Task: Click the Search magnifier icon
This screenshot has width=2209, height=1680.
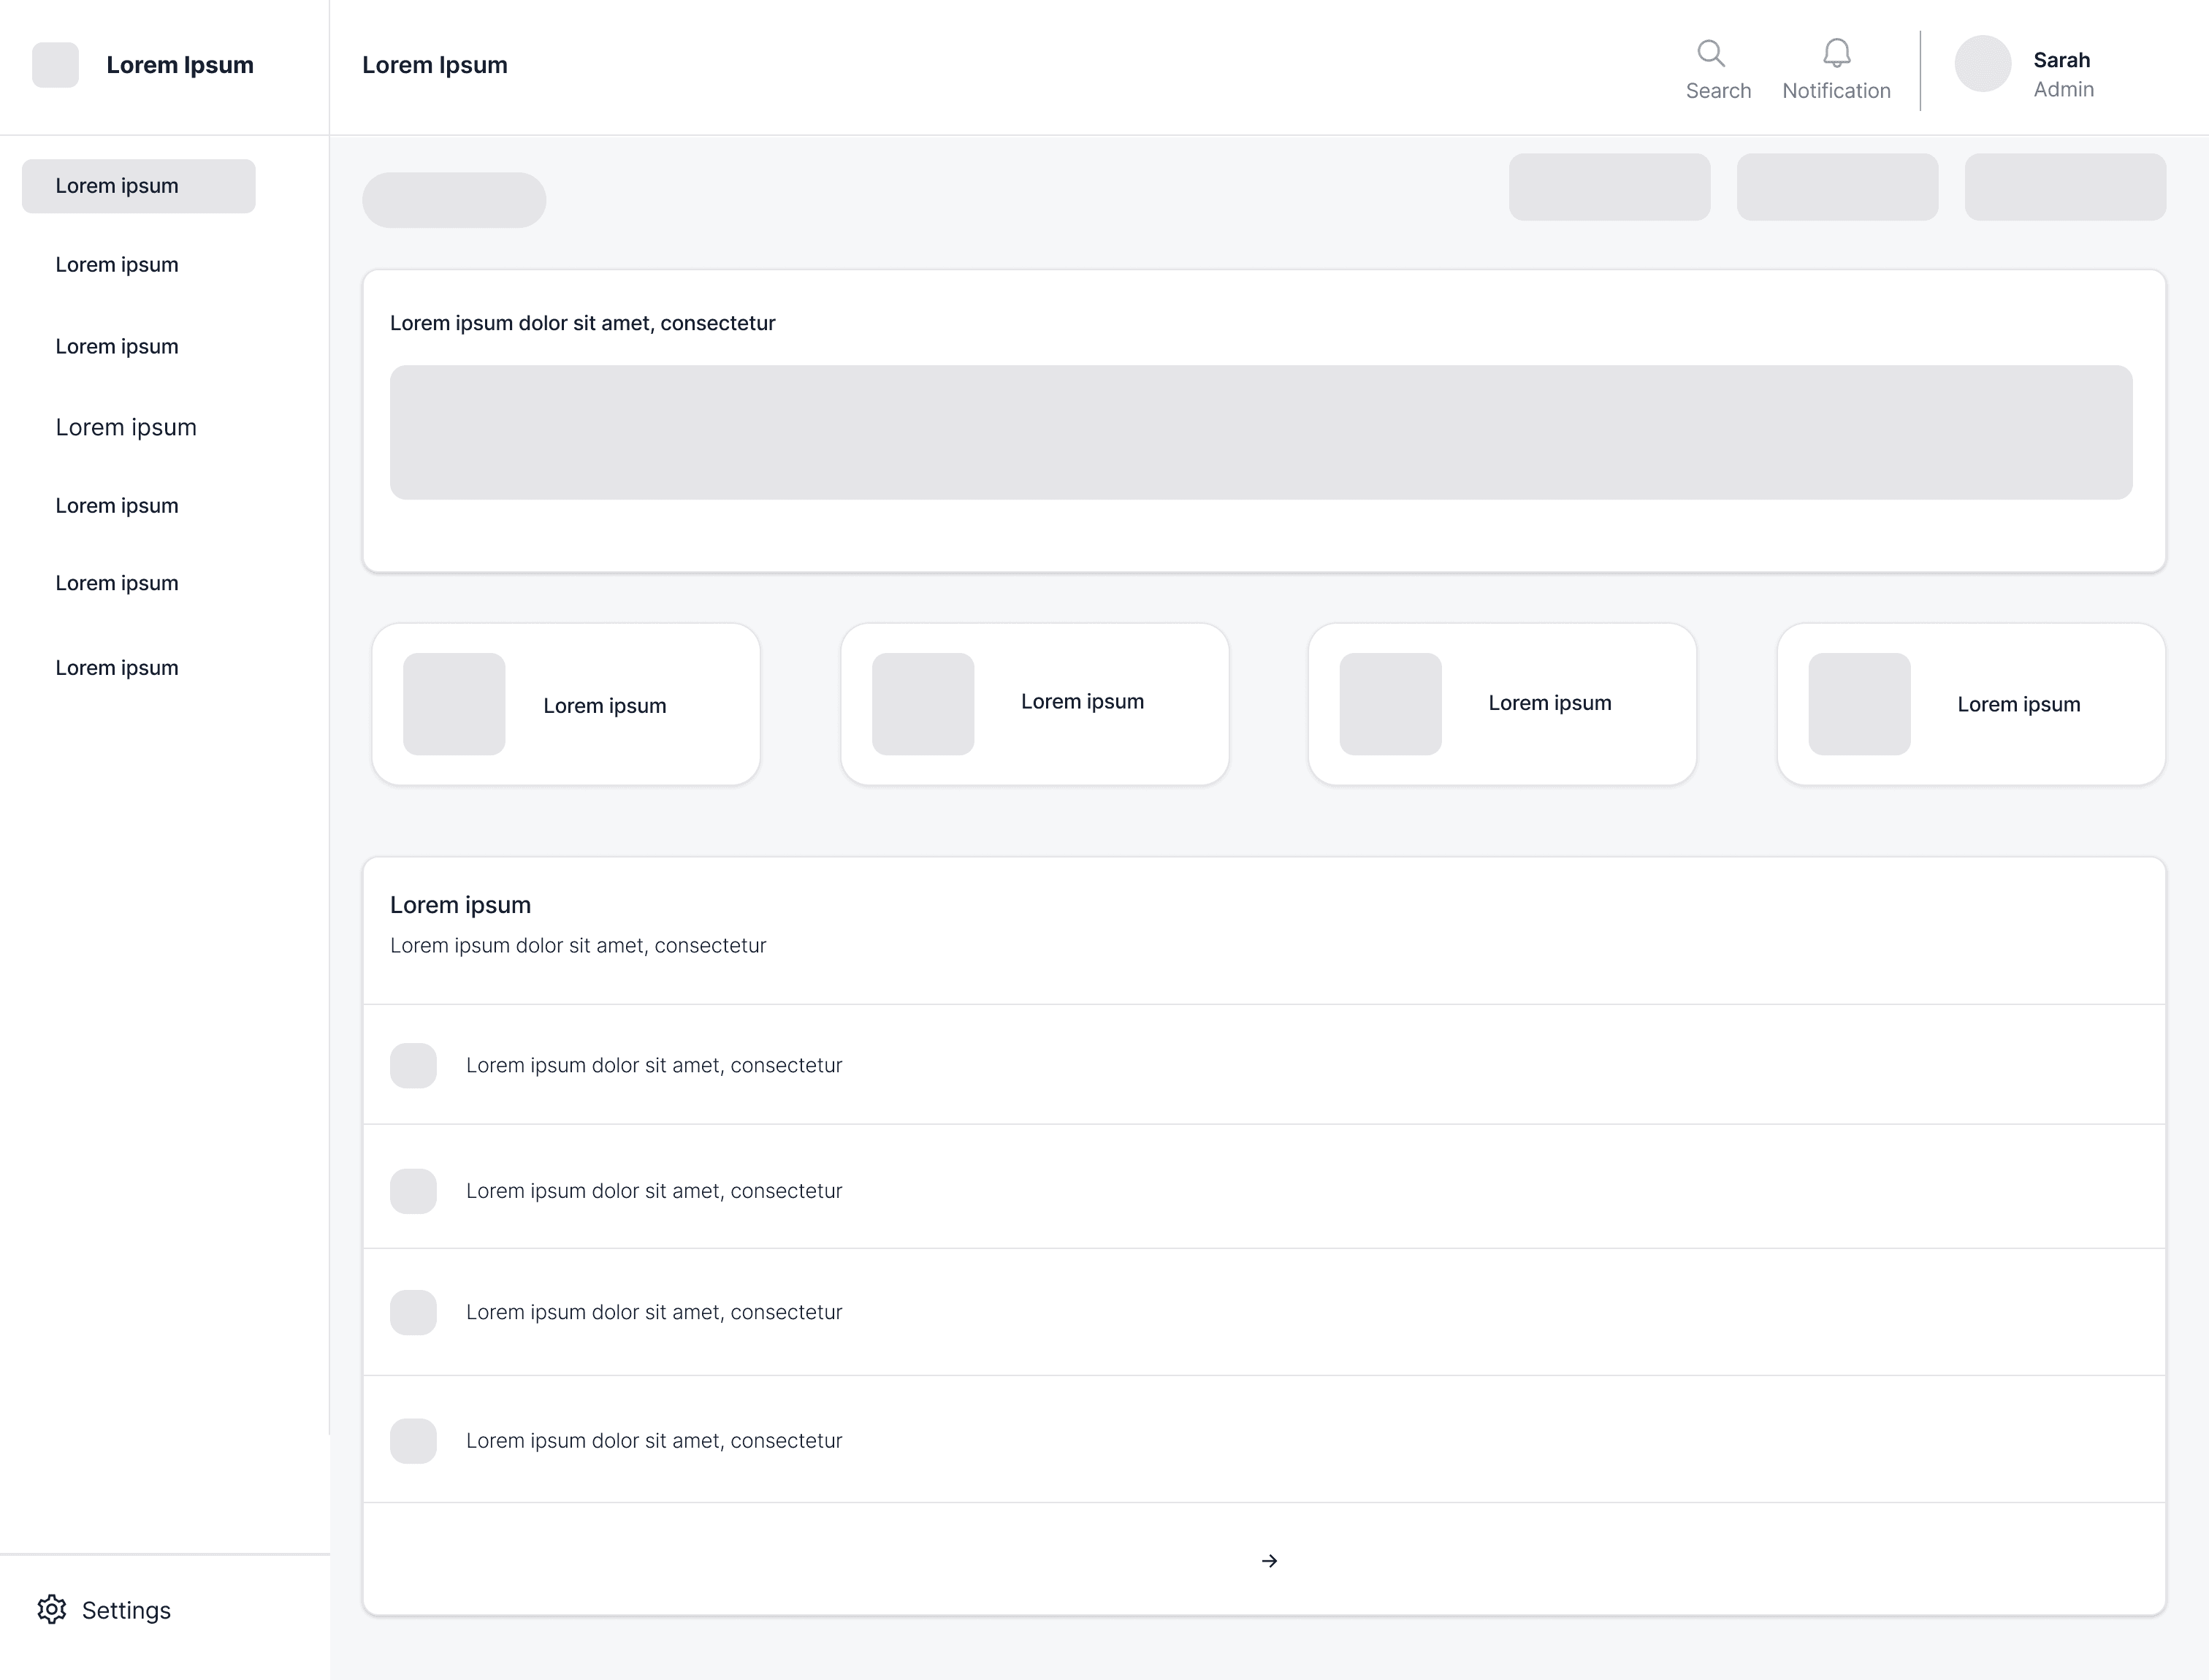Action: point(1711,53)
